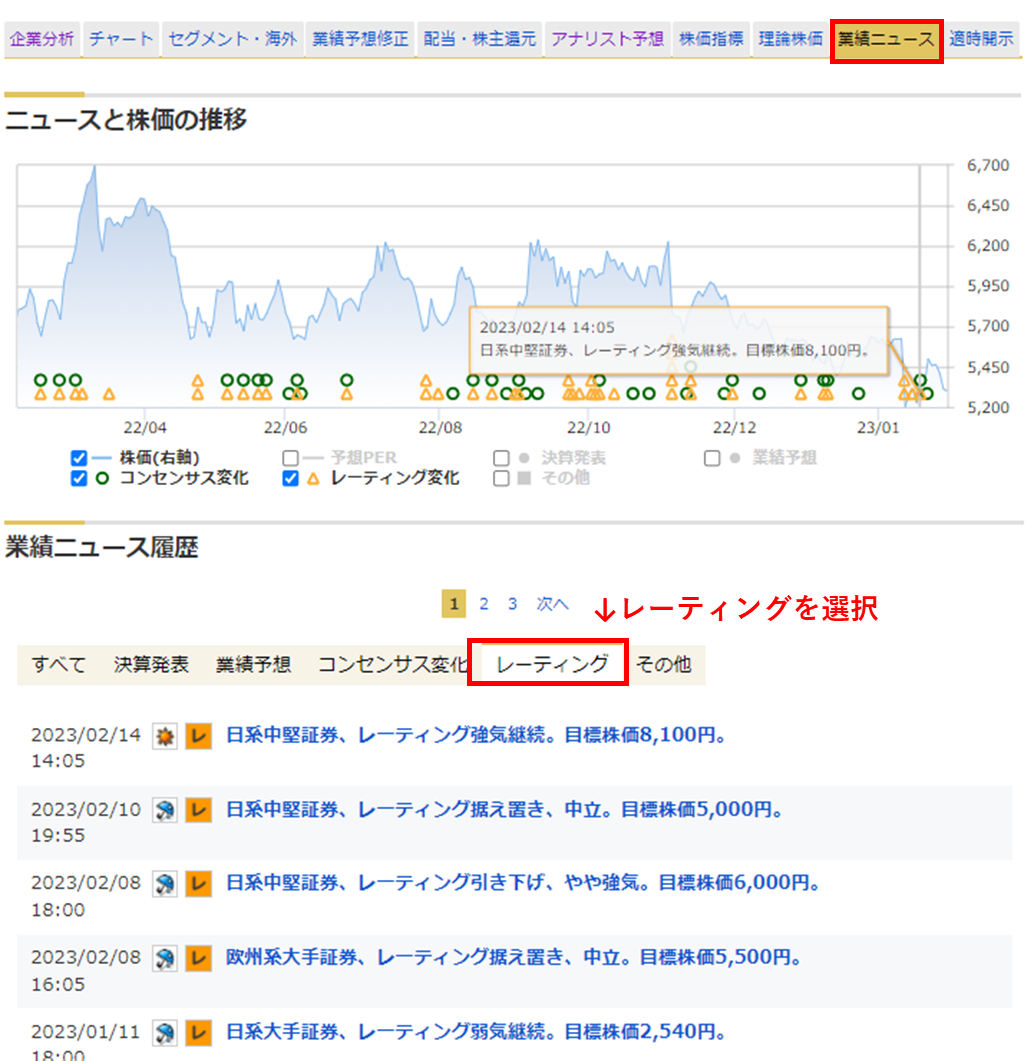Select the すべて filter tab

(x=57, y=663)
